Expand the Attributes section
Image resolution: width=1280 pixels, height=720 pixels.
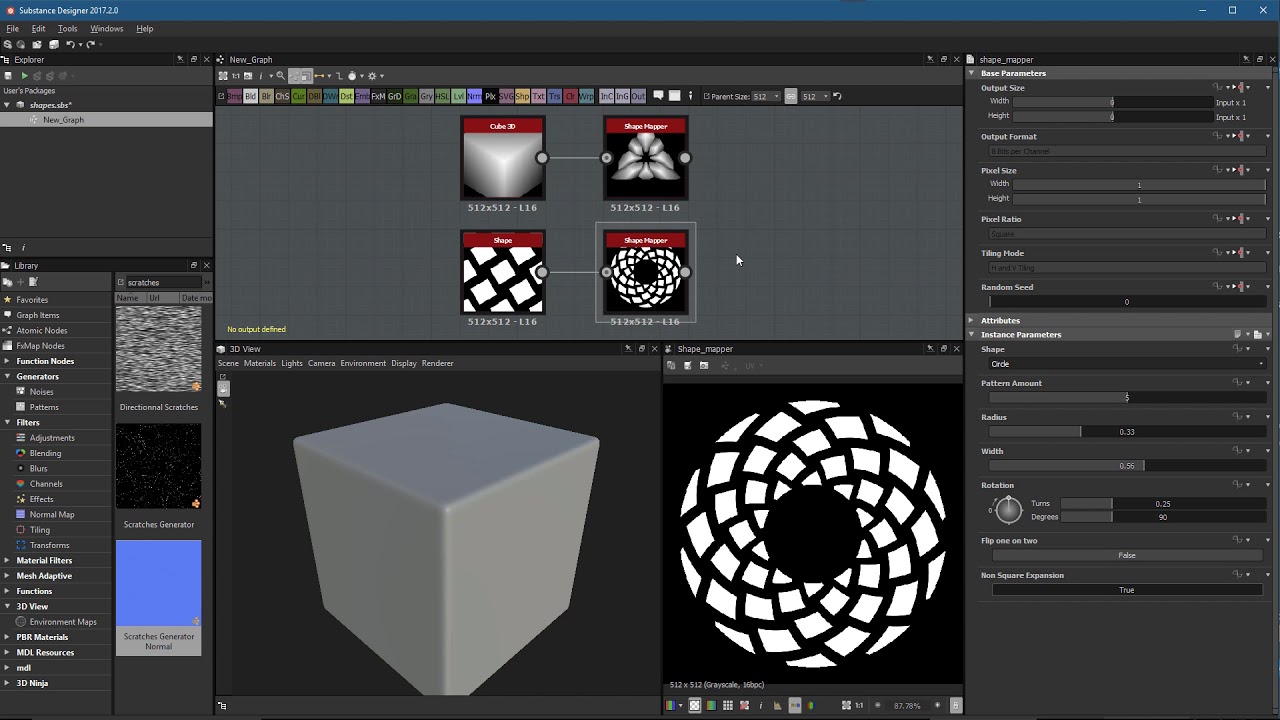click(1000, 320)
